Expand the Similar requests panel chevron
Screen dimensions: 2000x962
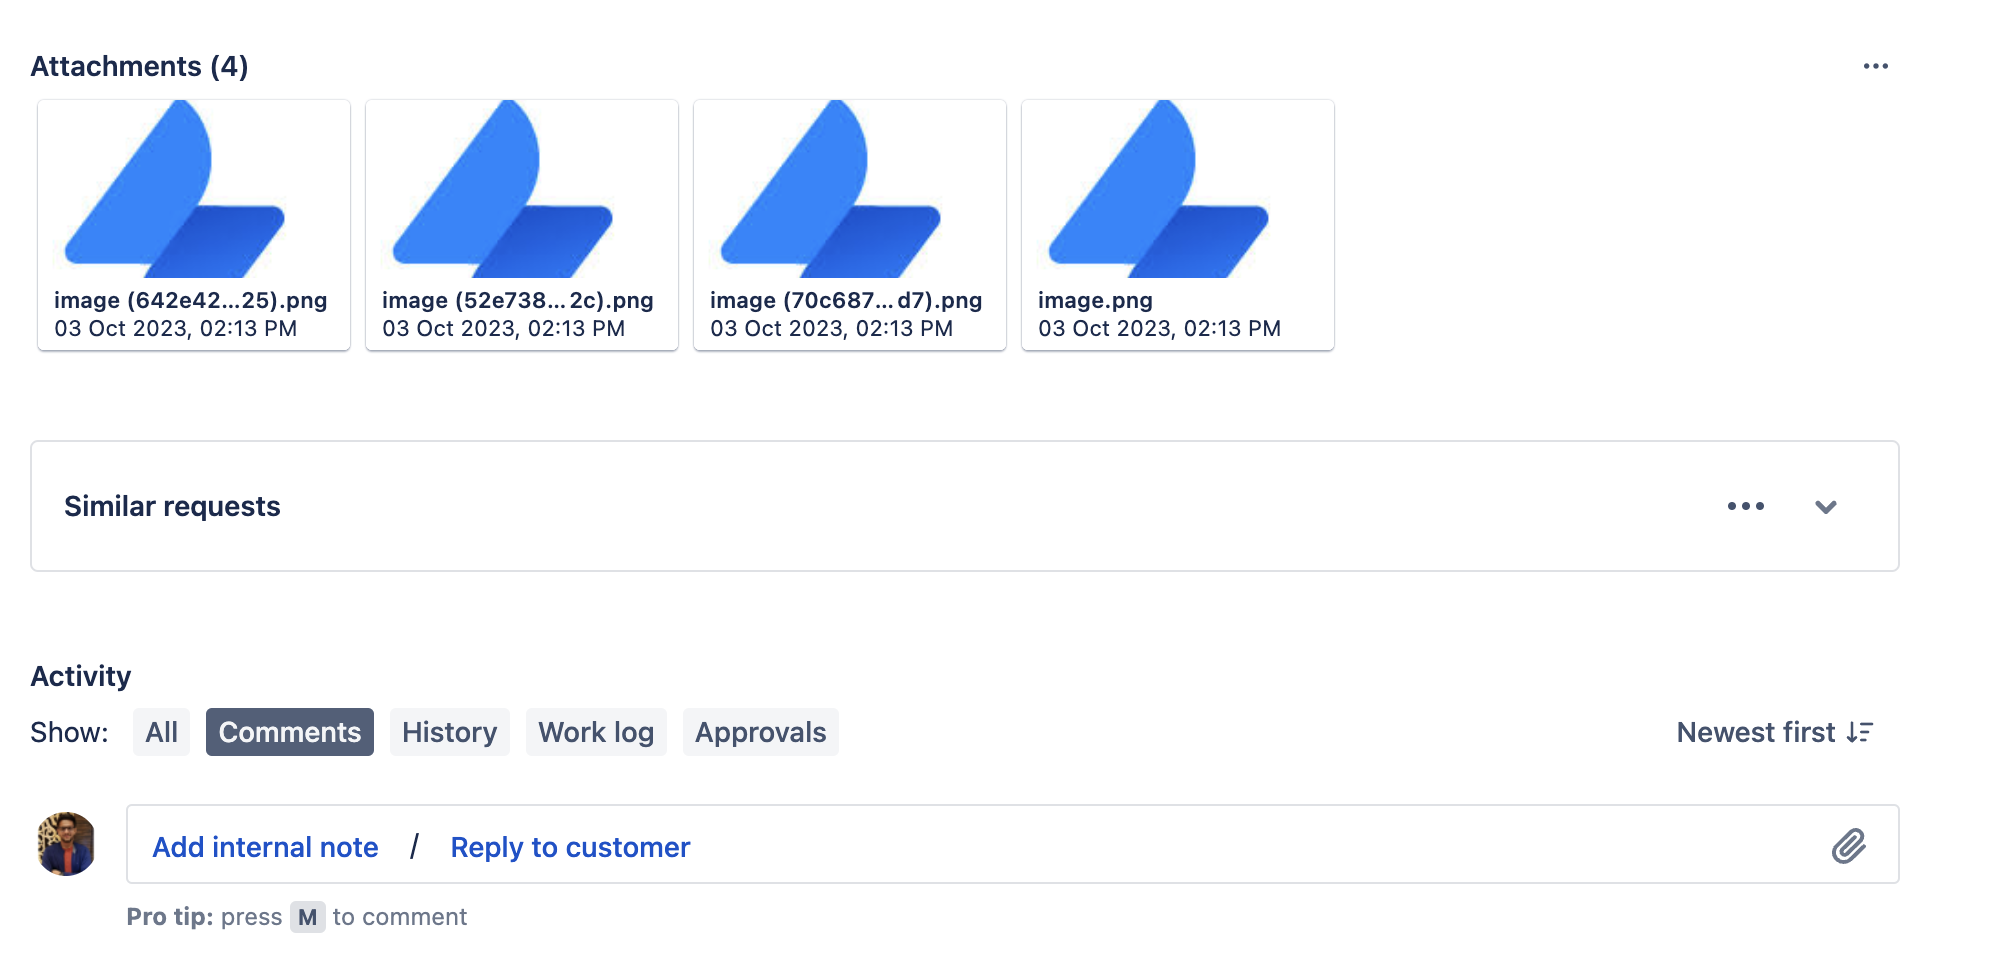[1826, 507]
